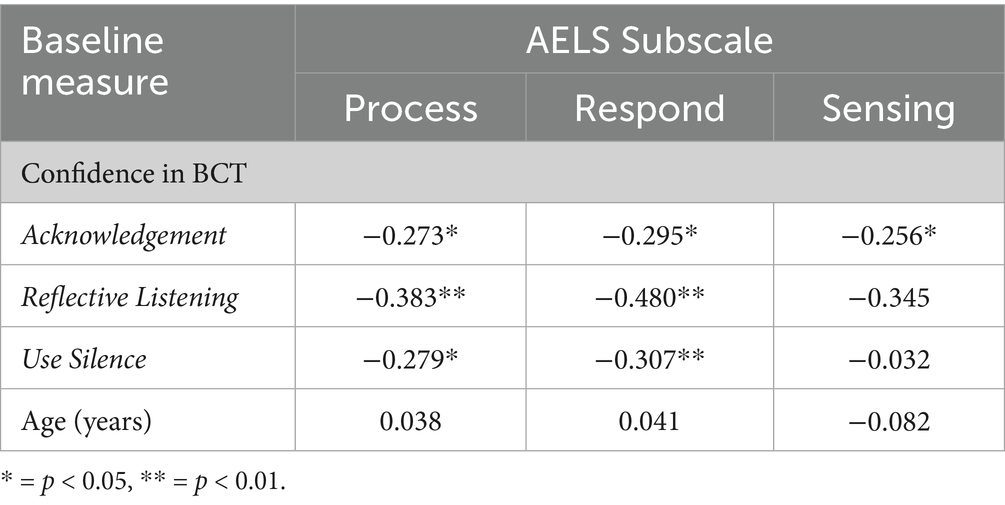
Task: Select the −0.256* Sensing value cell
Action: click(889, 235)
